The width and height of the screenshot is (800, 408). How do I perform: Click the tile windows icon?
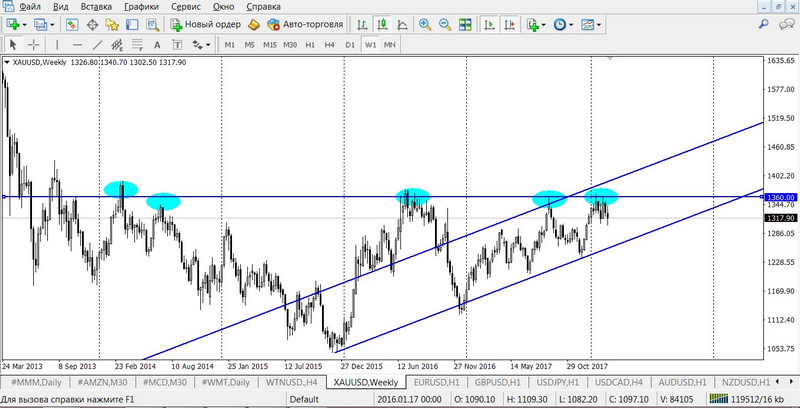click(463, 24)
